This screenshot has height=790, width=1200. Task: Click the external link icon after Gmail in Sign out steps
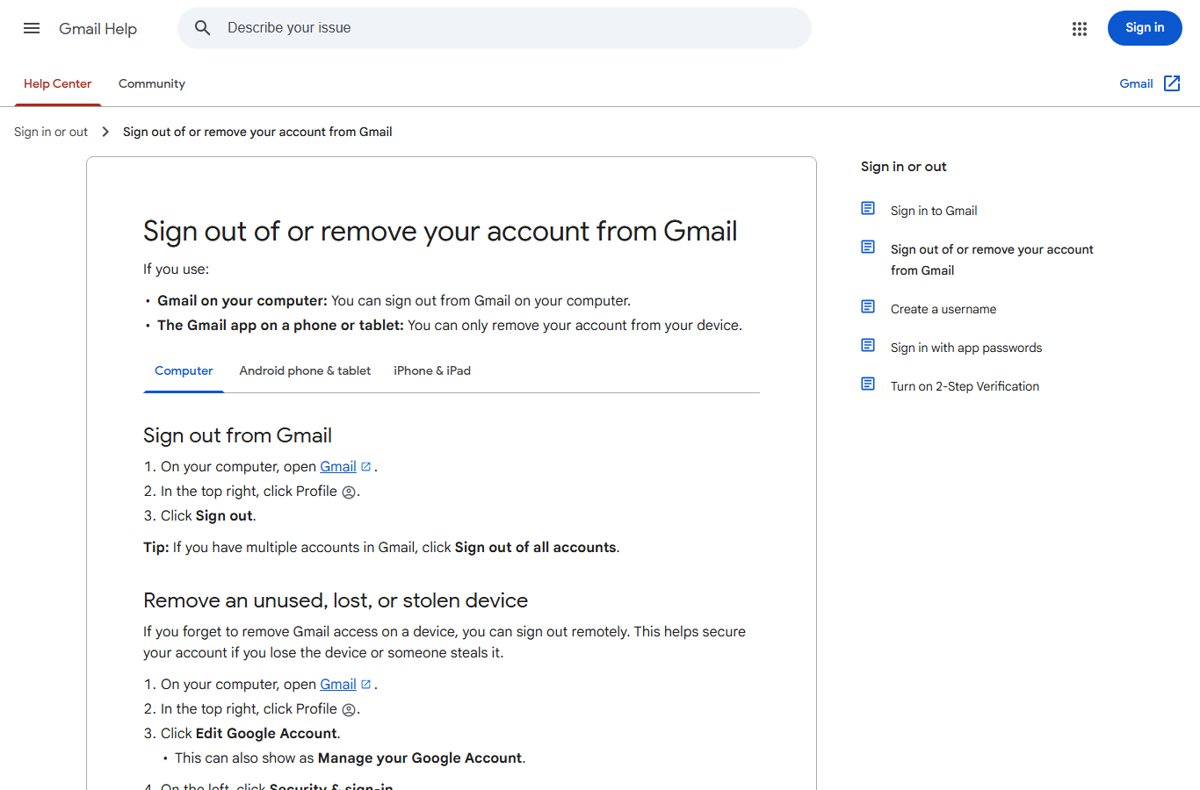pyautogui.click(x=366, y=467)
